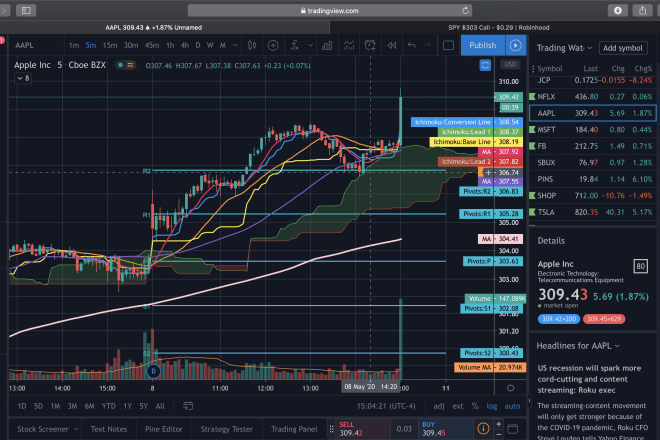Image resolution: width=660 pixels, height=440 pixels.
Task: Open the Text Notes tab
Action: (109, 429)
